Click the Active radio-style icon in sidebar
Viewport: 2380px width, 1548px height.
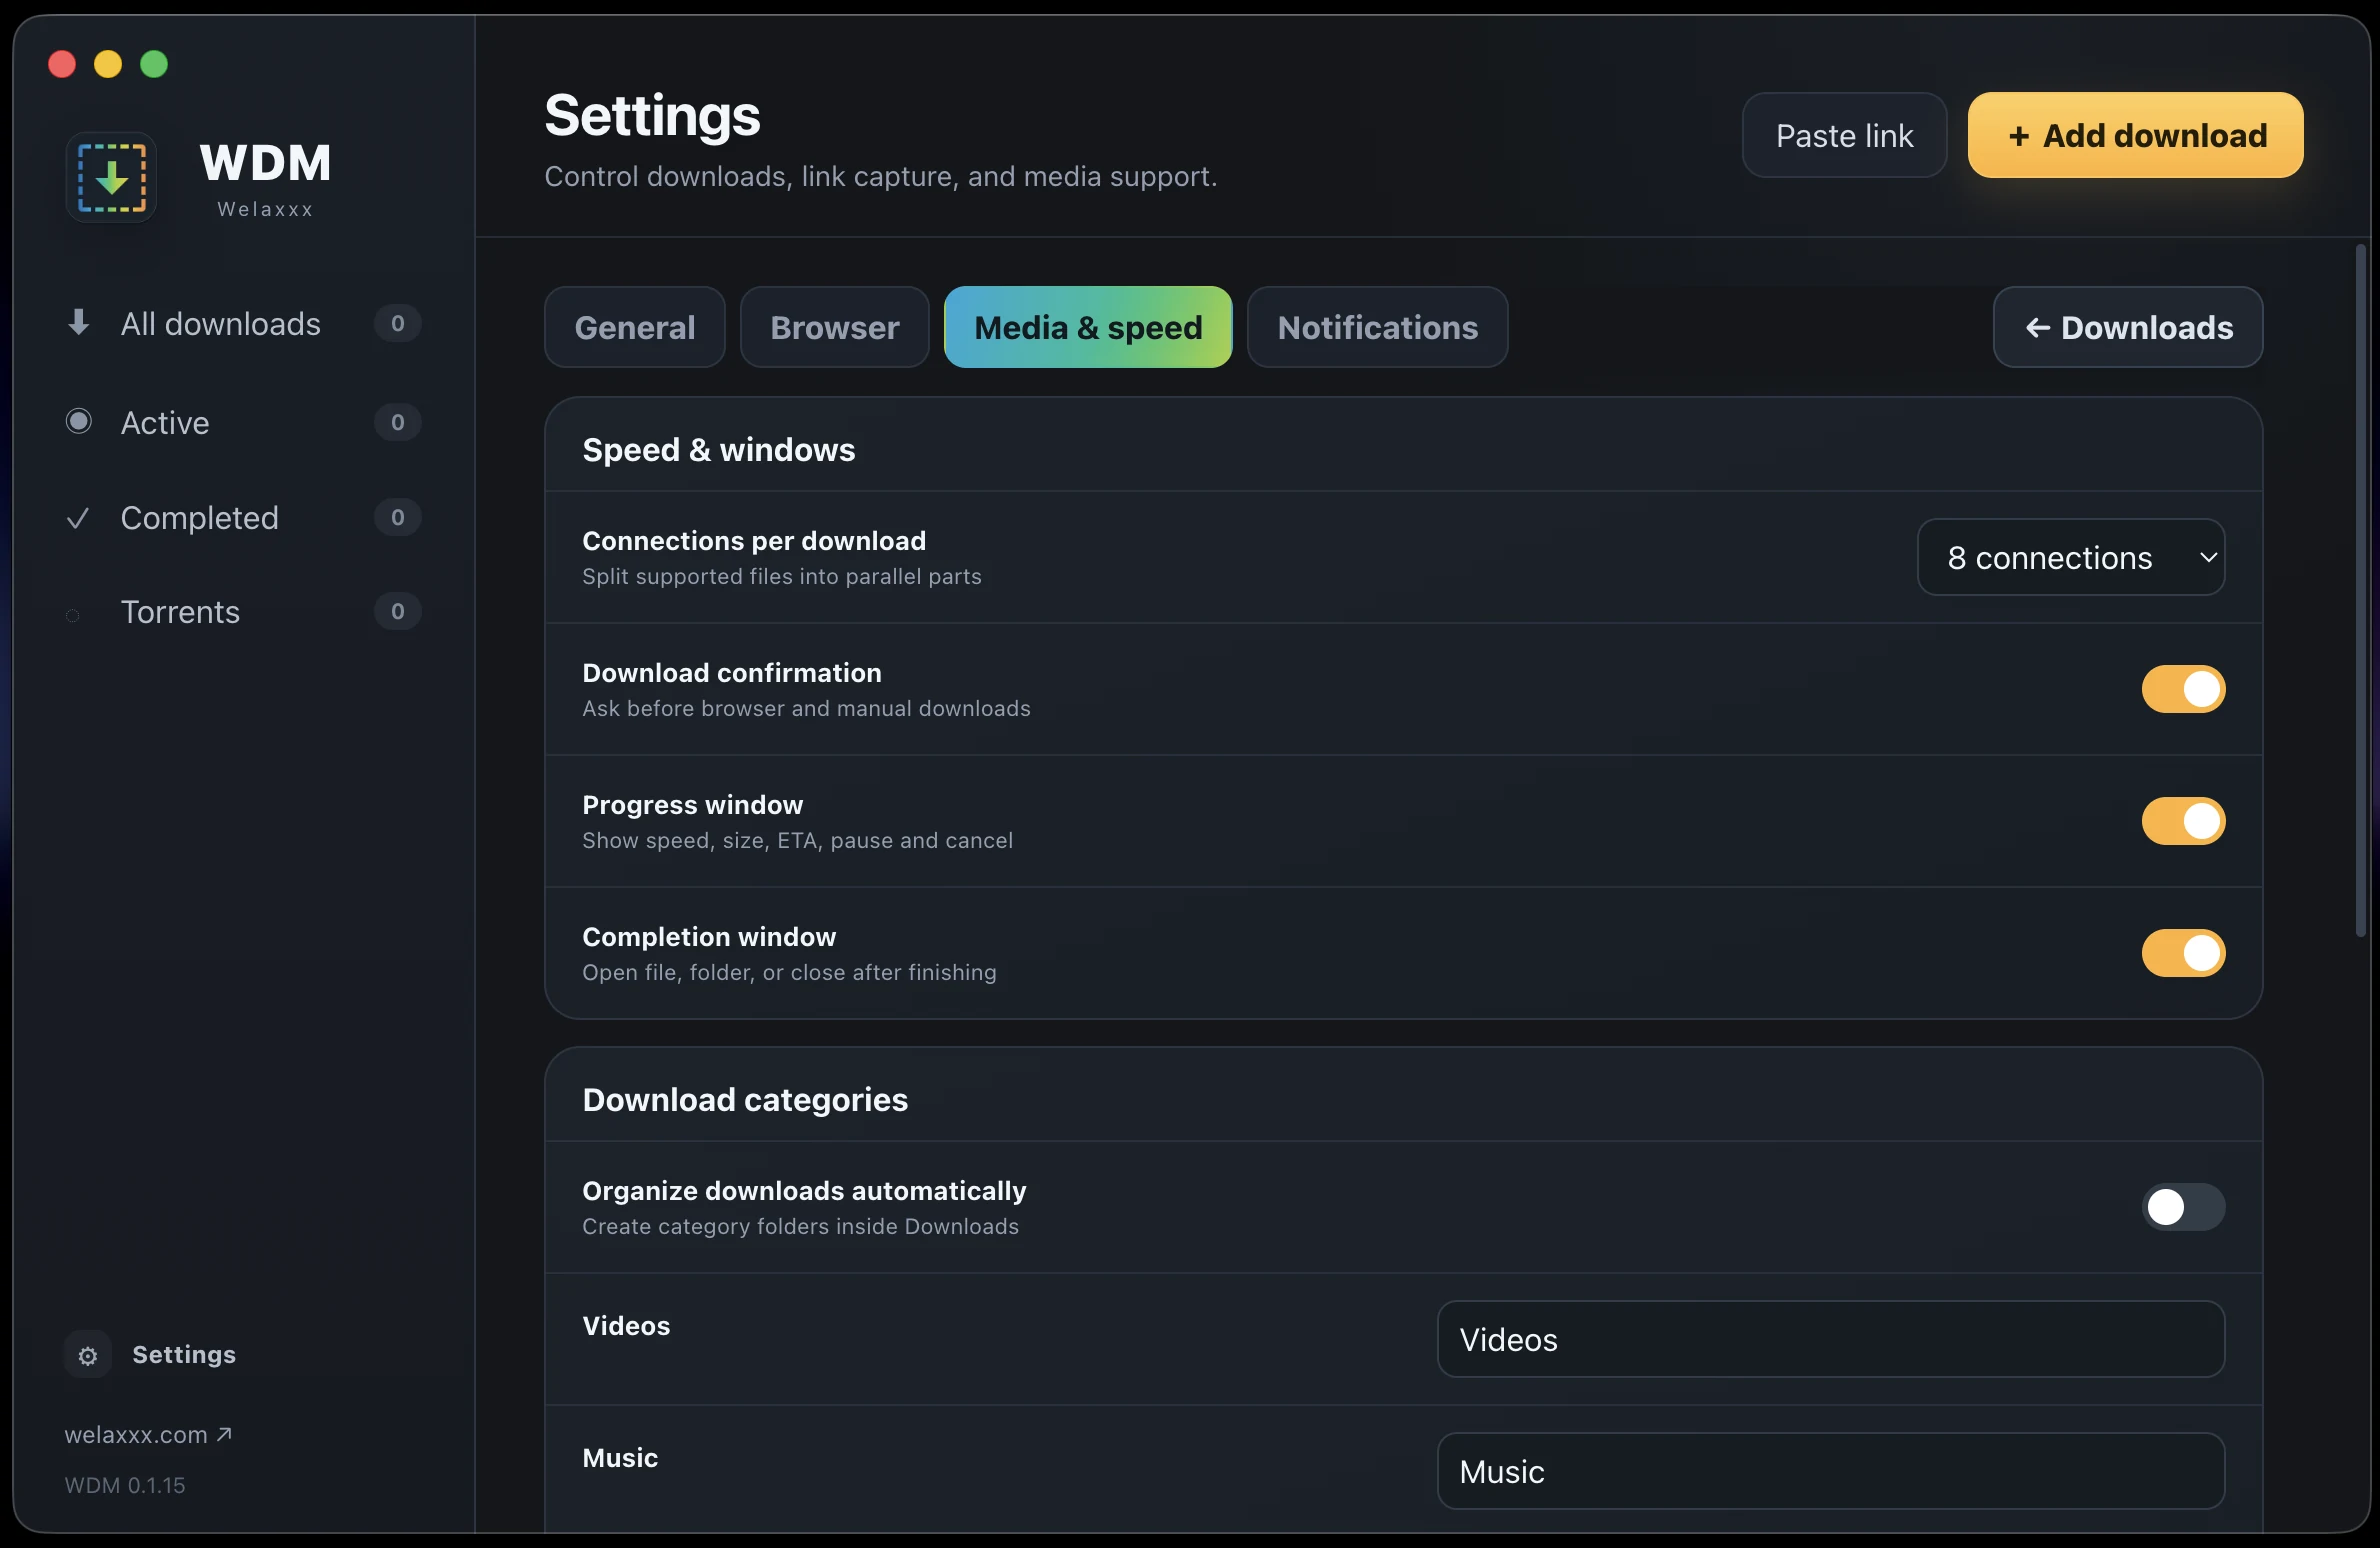tap(78, 421)
